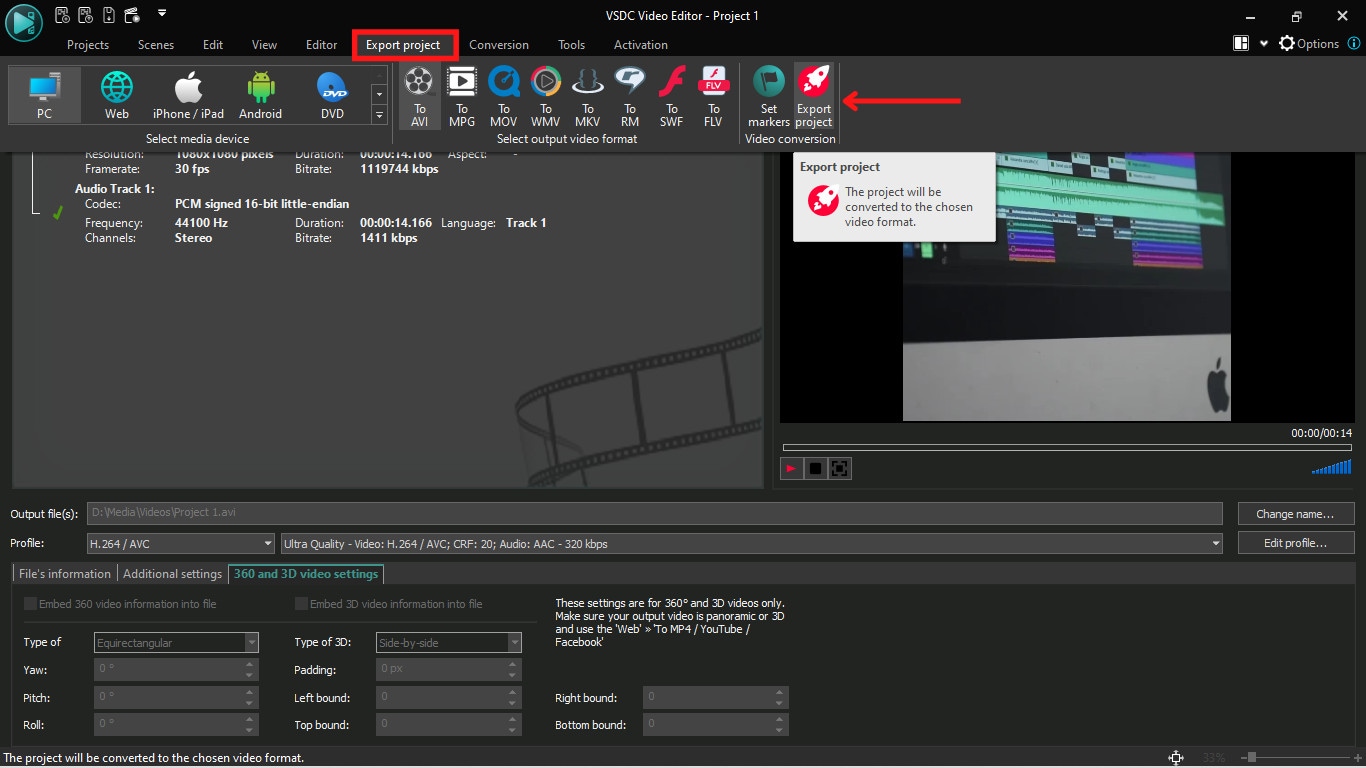This screenshot has width=1366, height=768.
Task: Open the Equirectangular type dropdown
Action: [x=176, y=642]
